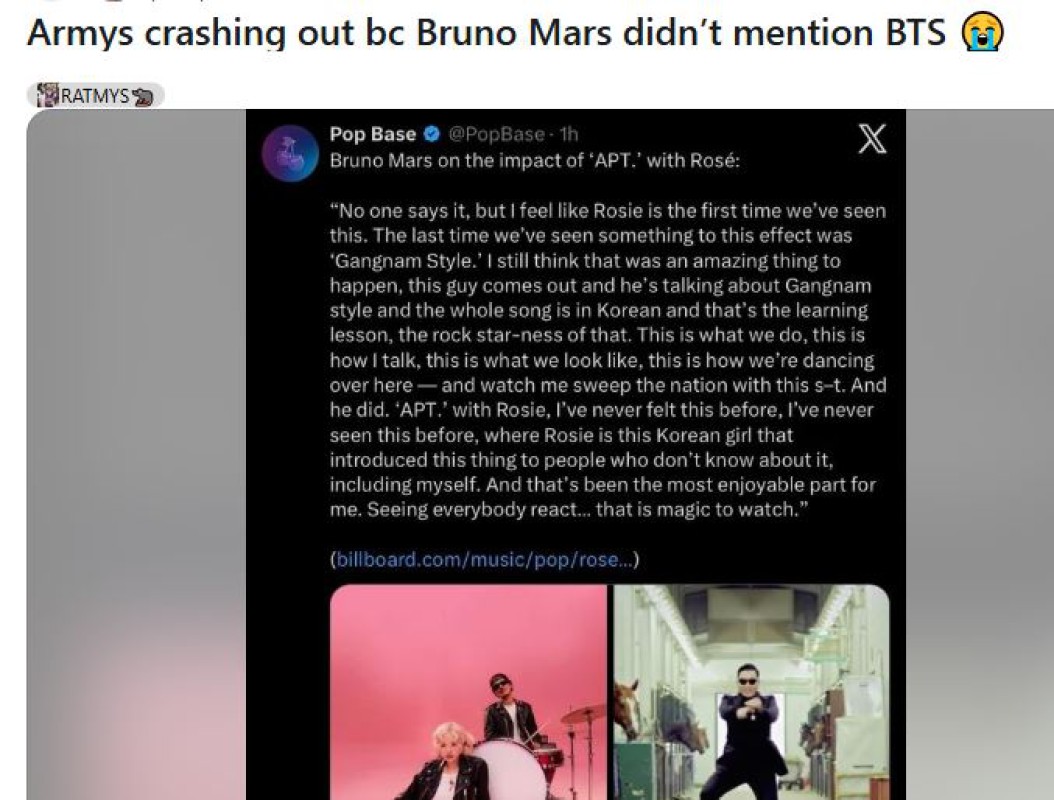Viewport: 1054px width, 800px height.
Task: Click the blurred gray area right of tweet
Action: 978,450
